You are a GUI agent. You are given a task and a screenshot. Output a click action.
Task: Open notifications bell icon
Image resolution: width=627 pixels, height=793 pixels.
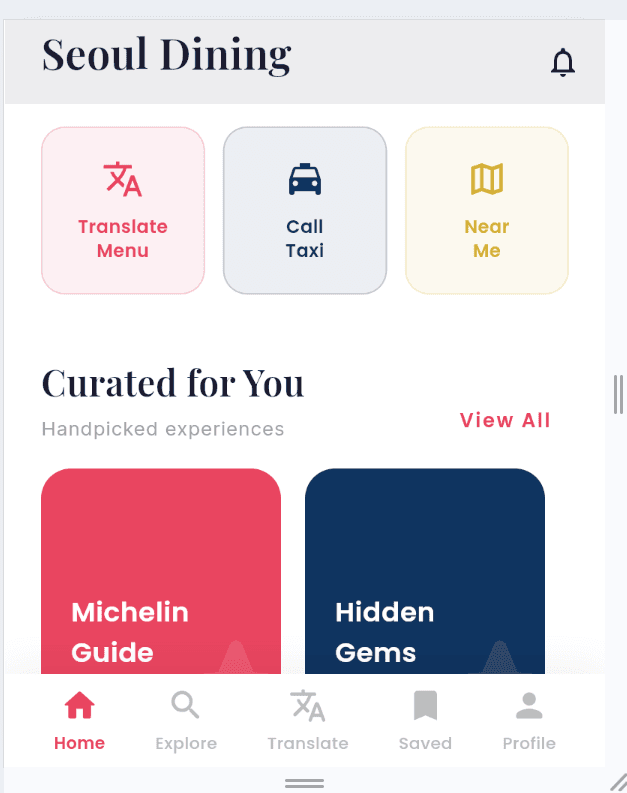563,63
